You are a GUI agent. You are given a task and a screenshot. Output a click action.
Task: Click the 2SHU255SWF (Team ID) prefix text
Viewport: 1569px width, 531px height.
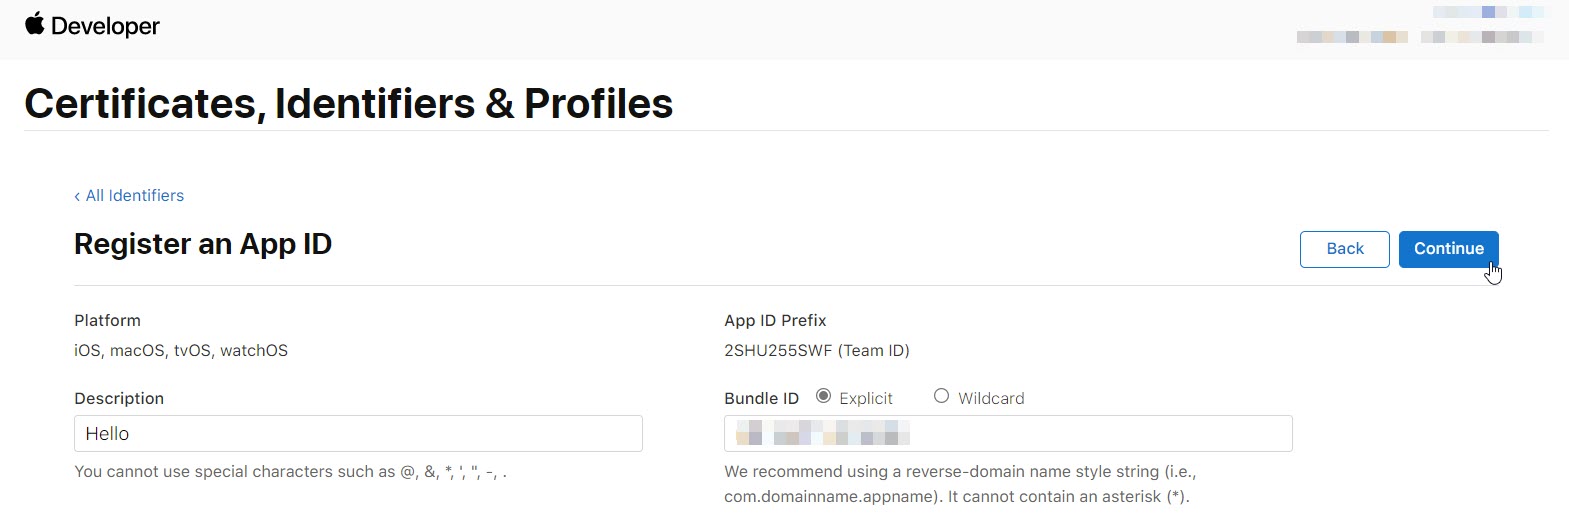(x=817, y=350)
